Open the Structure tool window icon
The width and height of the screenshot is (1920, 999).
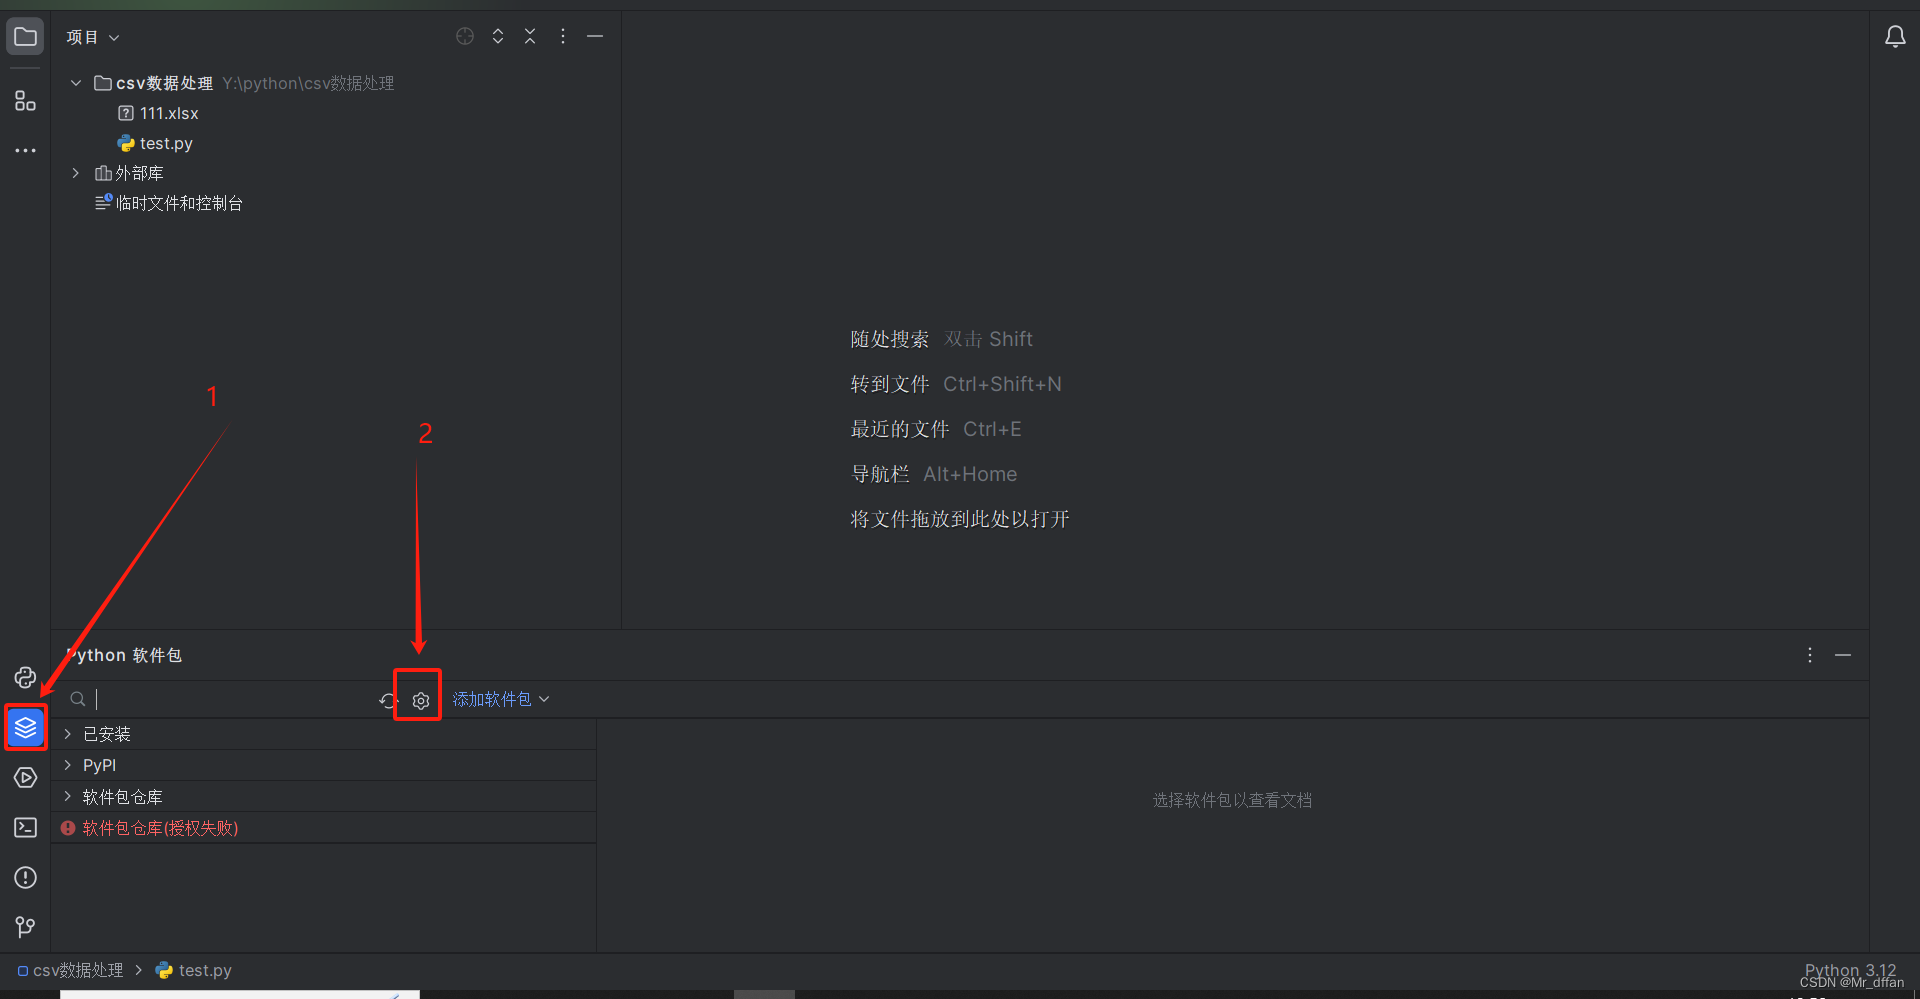pyautogui.click(x=24, y=100)
